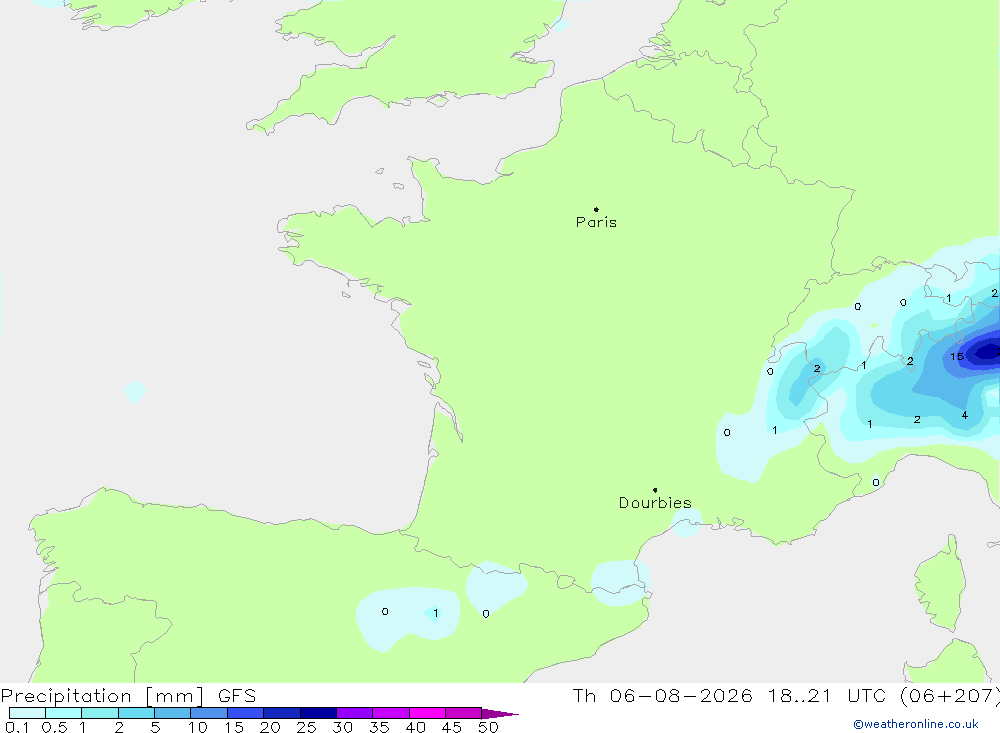Pick the 10–15 mm legend color box
The width and height of the screenshot is (1000, 733).
point(209,713)
